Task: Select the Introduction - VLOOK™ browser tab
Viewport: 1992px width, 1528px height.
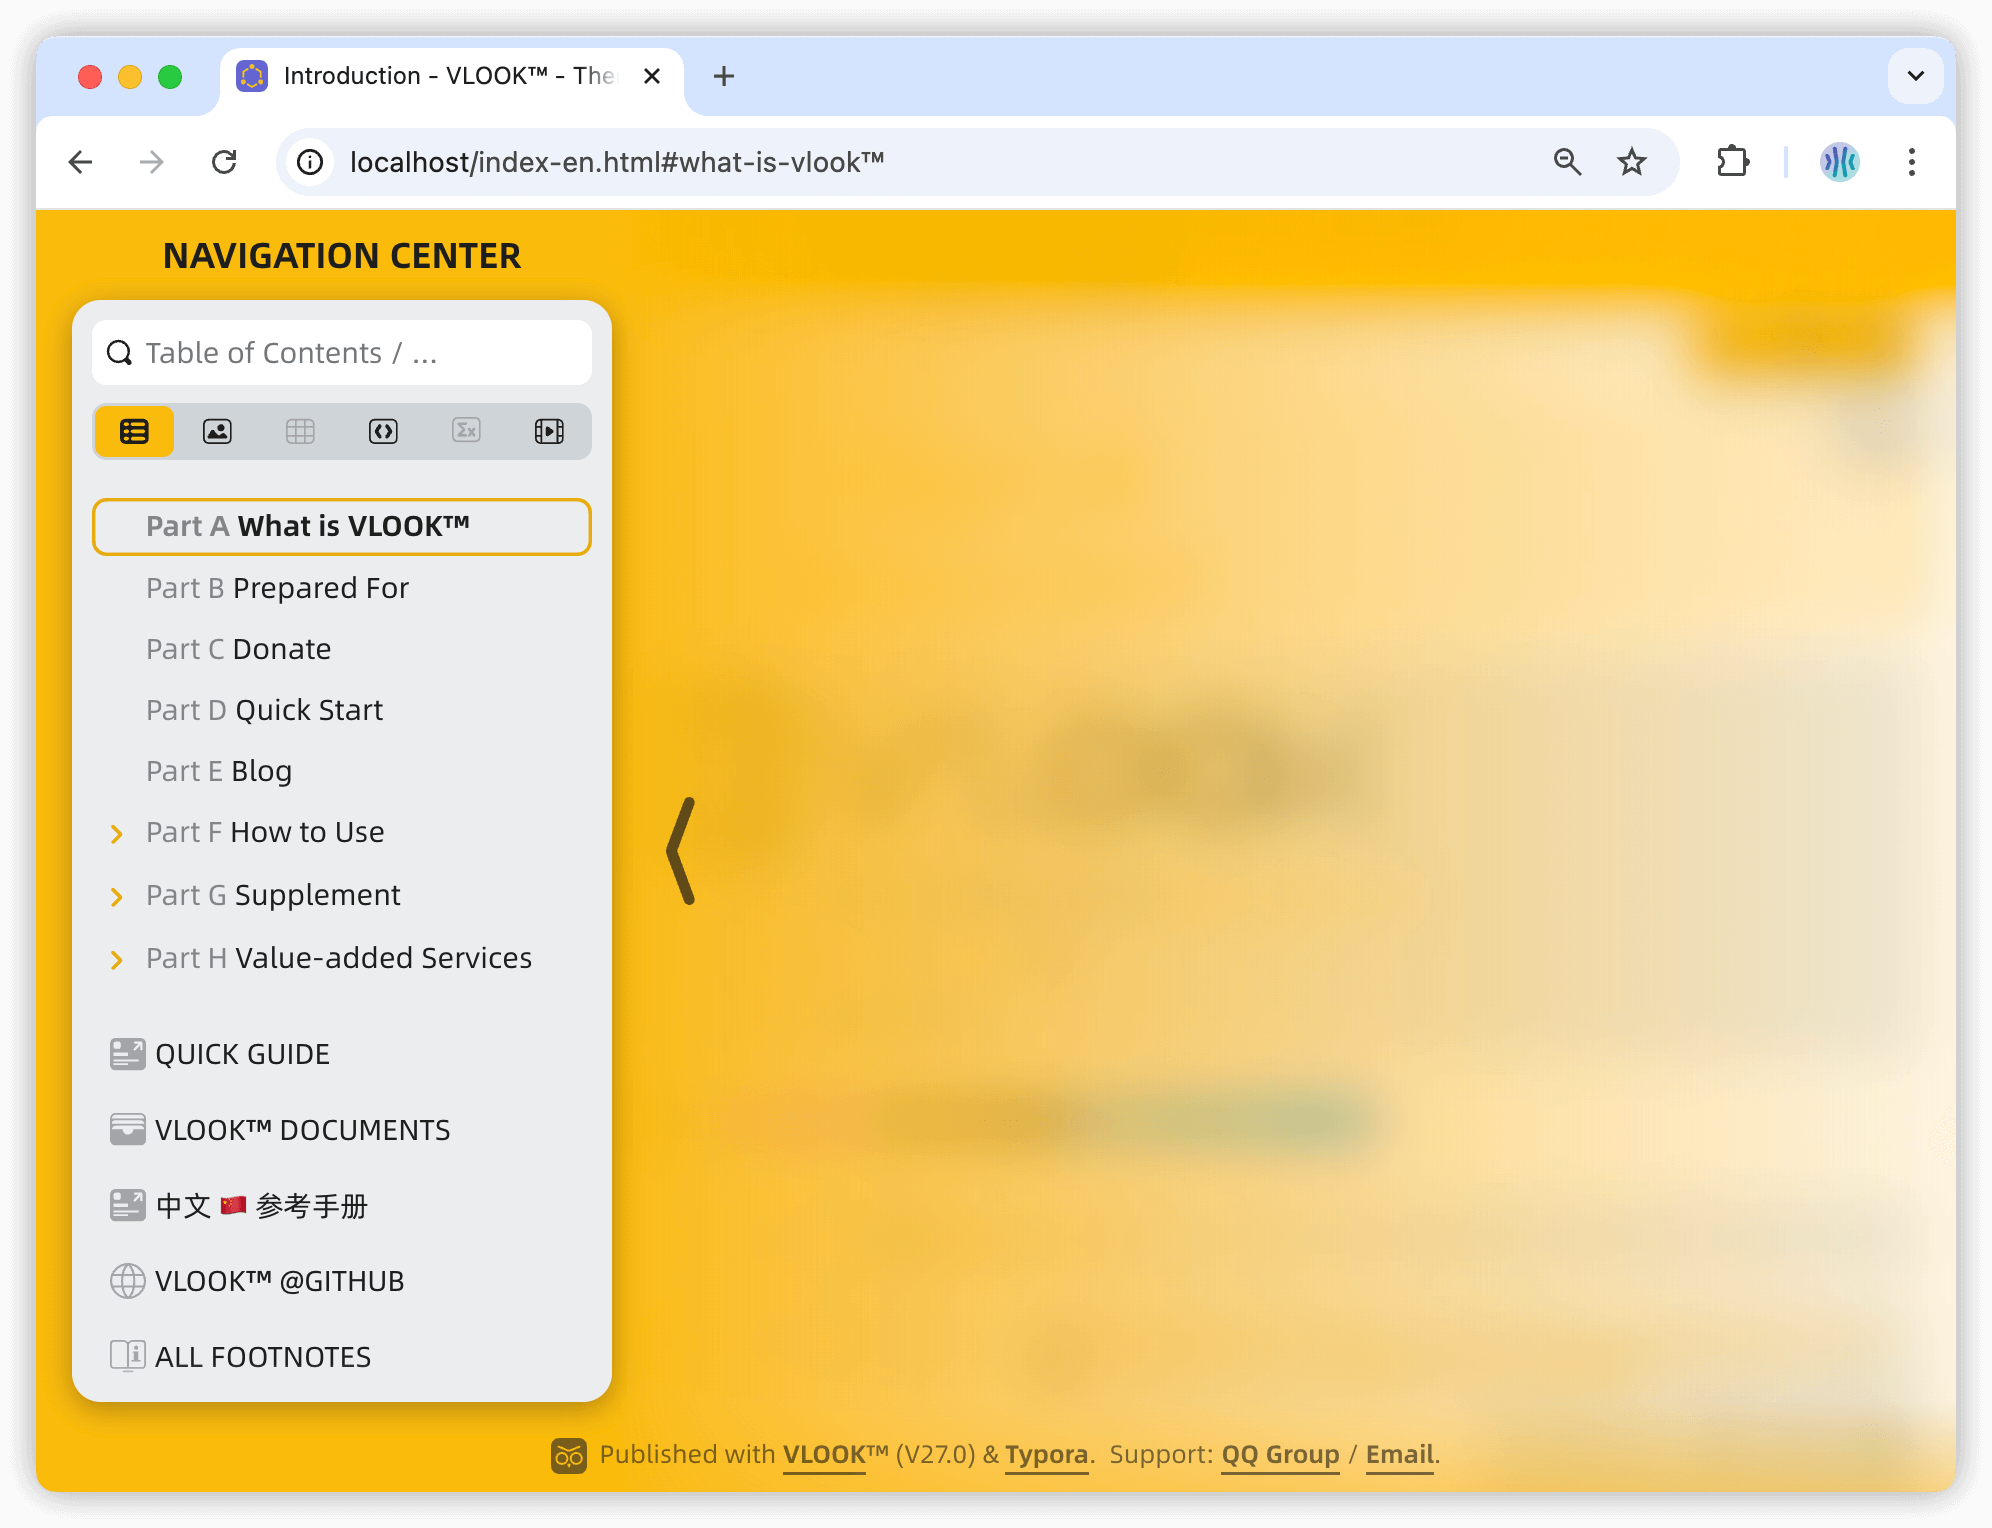Action: click(452, 78)
